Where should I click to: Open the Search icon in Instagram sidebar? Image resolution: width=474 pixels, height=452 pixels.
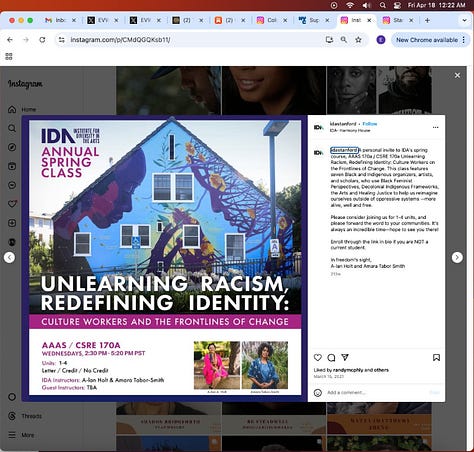coord(12,128)
